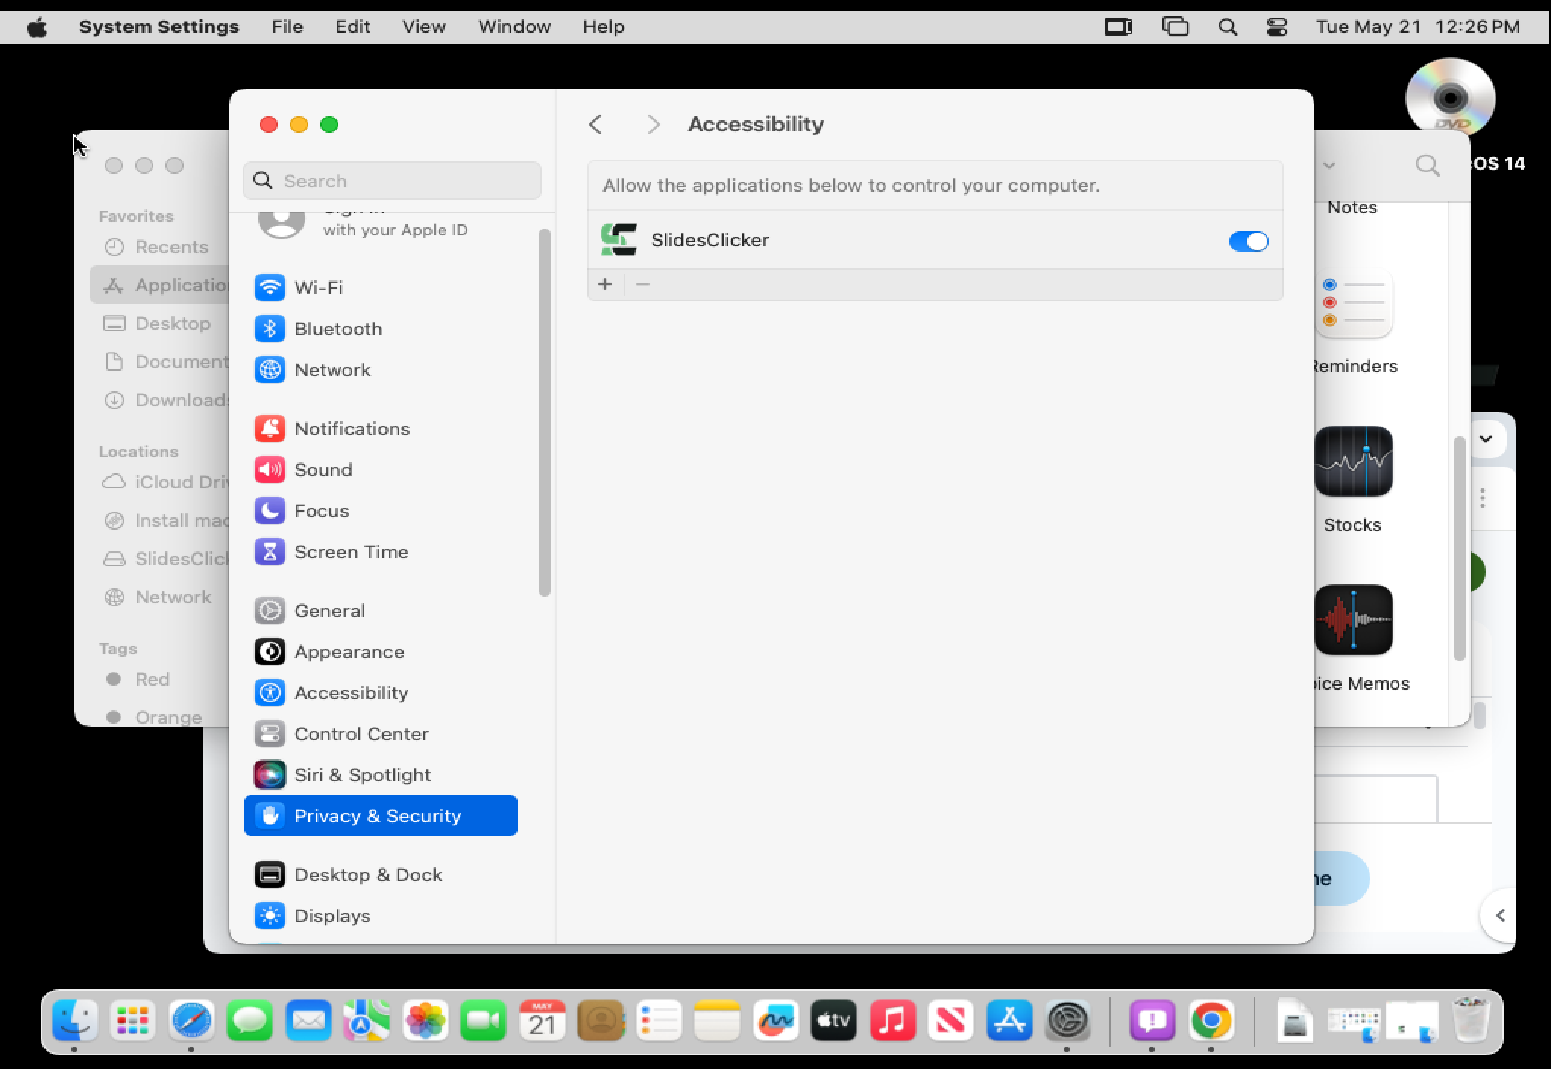1567x1069 pixels.
Task: Select Applications in Finder sidebar
Action: (x=160, y=285)
